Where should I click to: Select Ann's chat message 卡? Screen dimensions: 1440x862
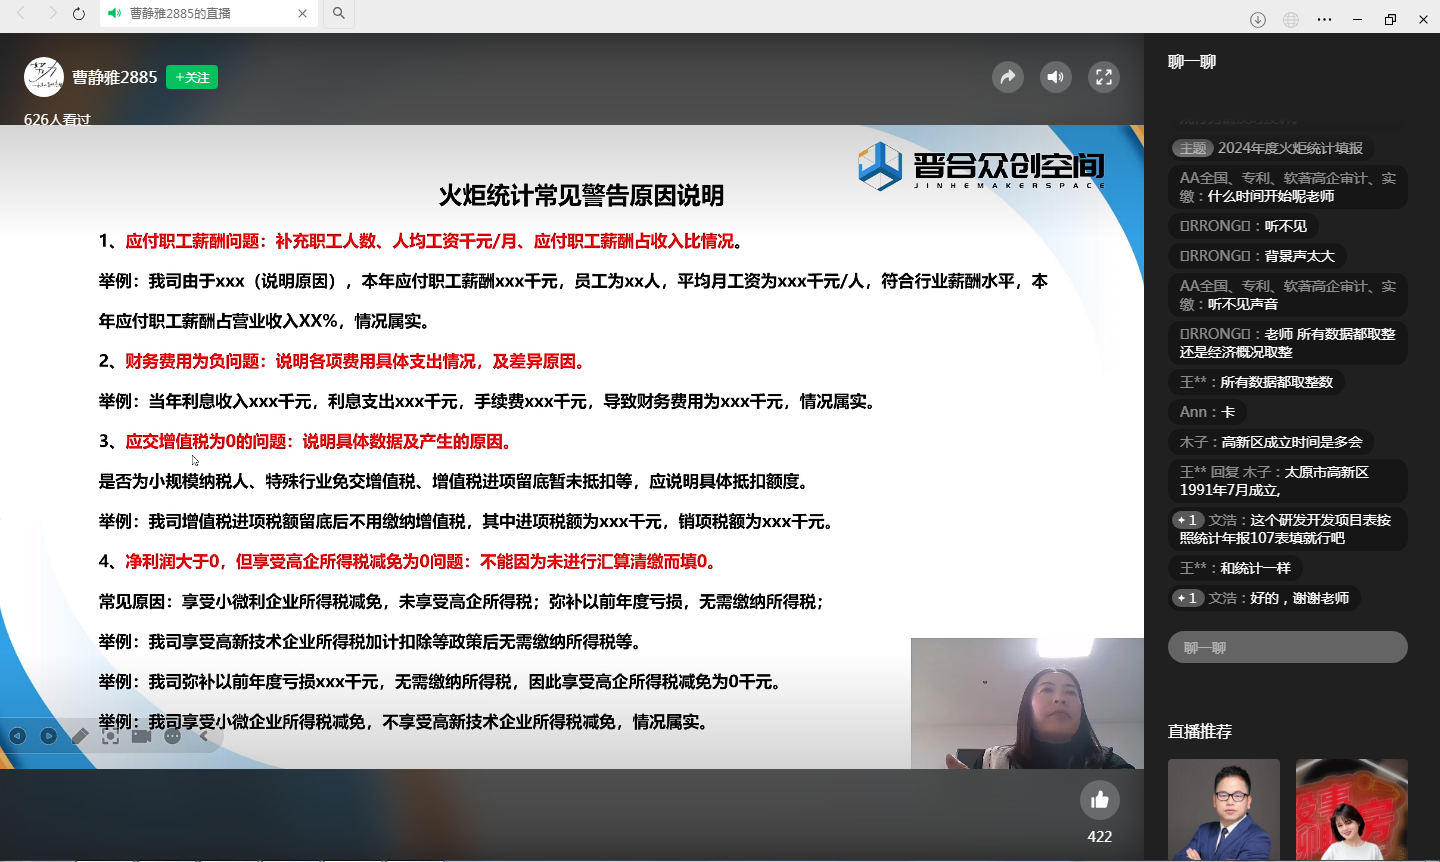point(1208,412)
